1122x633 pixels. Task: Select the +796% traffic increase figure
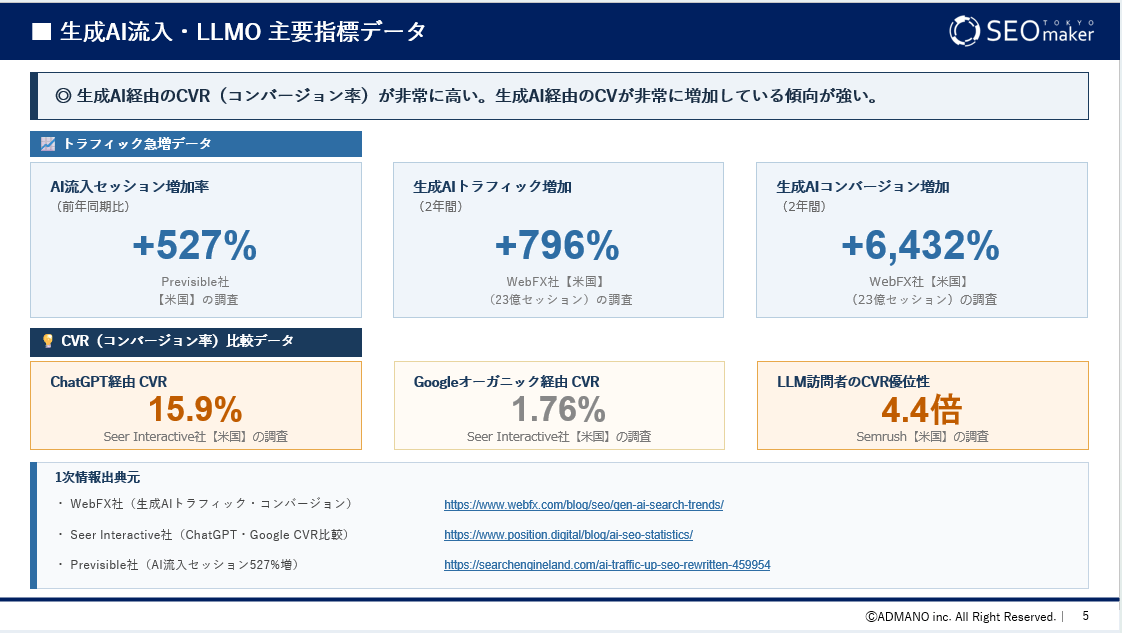pos(558,245)
